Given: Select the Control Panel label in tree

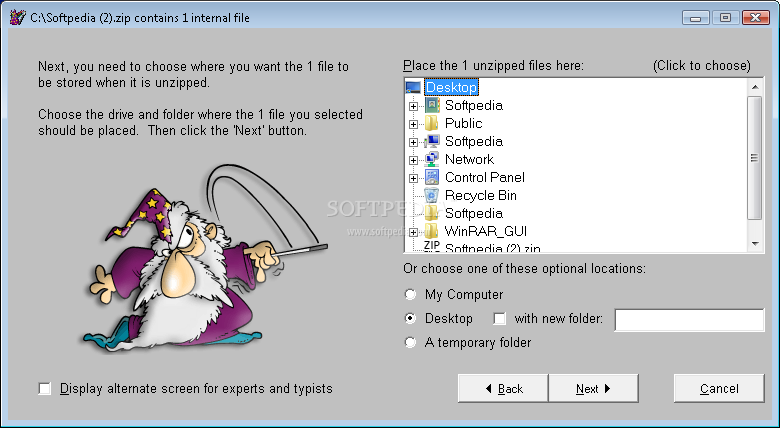Looking at the screenshot, I should click(x=485, y=177).
